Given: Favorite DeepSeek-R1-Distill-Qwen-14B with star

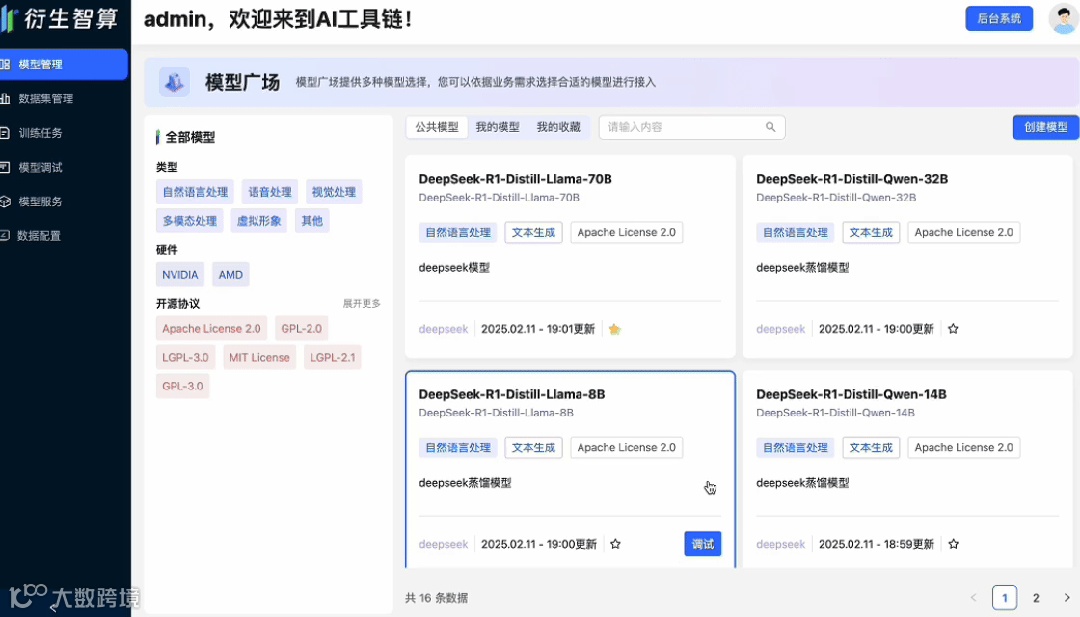Looking at the screenshot, I should coord(953,544).
